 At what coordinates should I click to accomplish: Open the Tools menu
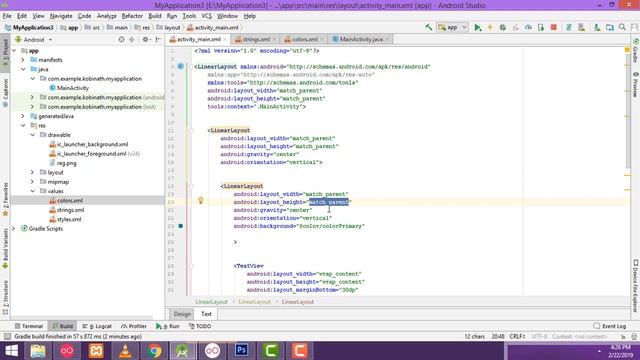pos(189,16)
